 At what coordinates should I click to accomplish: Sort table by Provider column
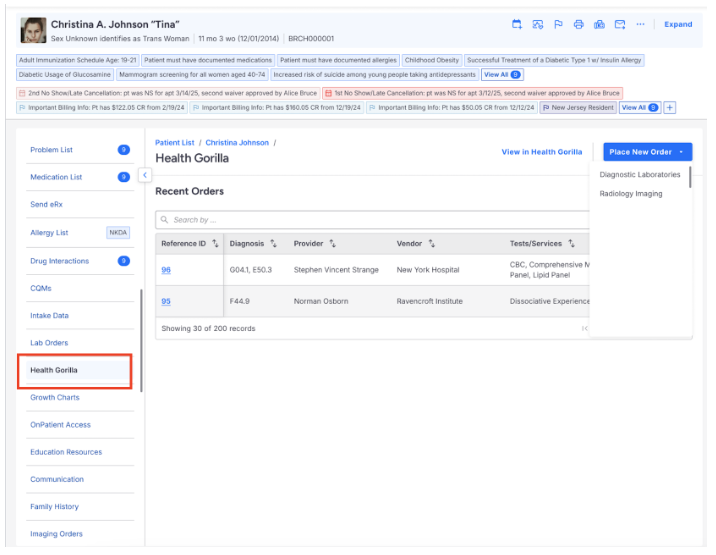(332, 243)
